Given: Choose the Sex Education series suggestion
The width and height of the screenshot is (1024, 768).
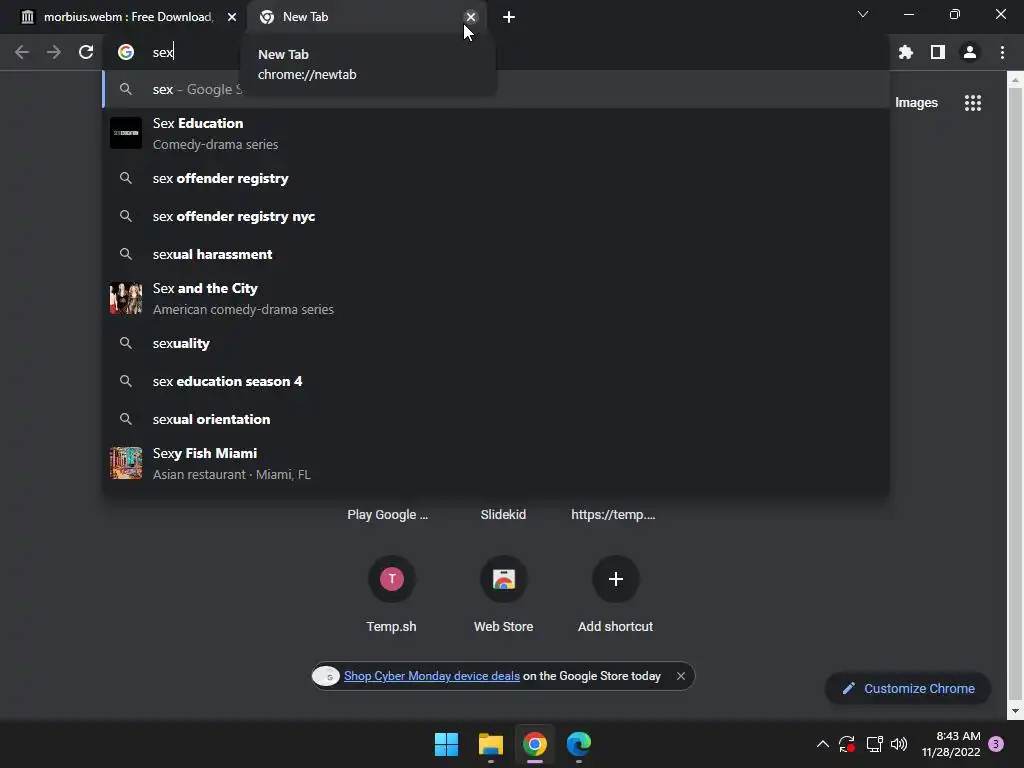Looking at the screenshot, I should coord(496,133).
